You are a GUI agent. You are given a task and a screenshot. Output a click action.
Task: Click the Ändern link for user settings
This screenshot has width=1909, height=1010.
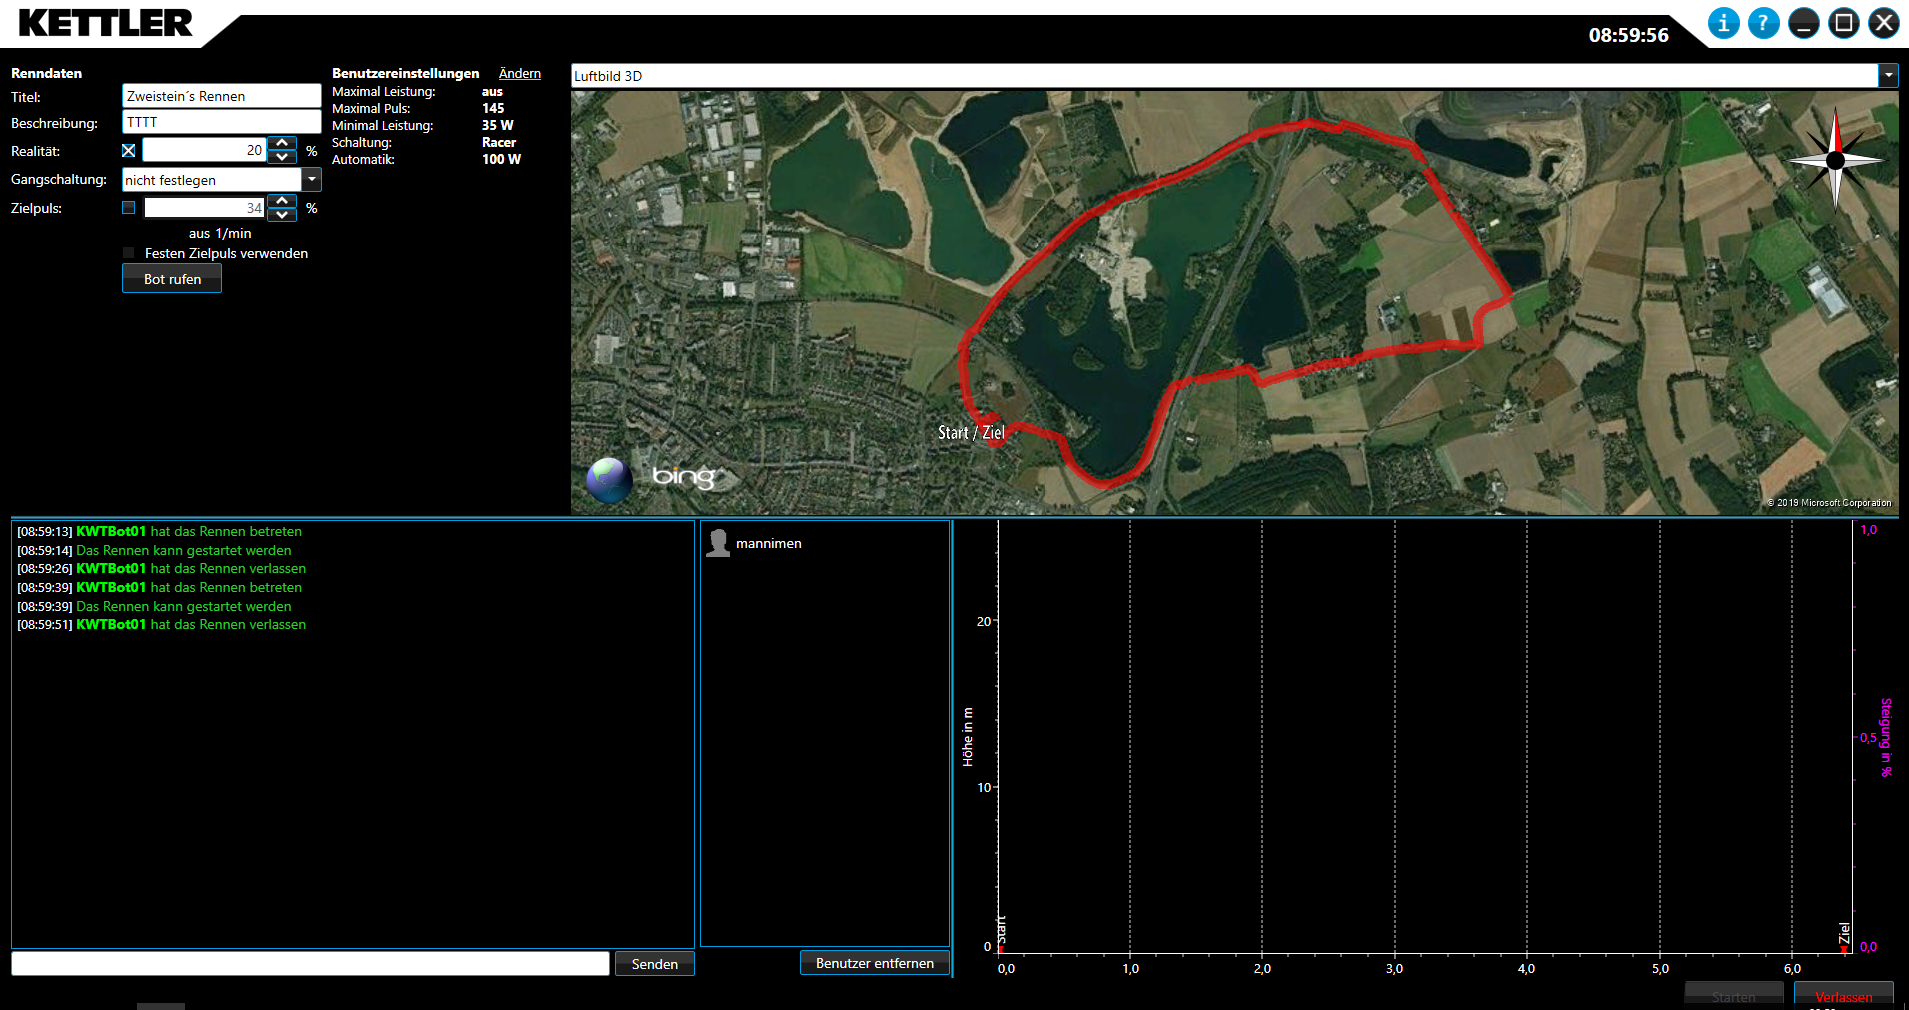click(519, 73)
